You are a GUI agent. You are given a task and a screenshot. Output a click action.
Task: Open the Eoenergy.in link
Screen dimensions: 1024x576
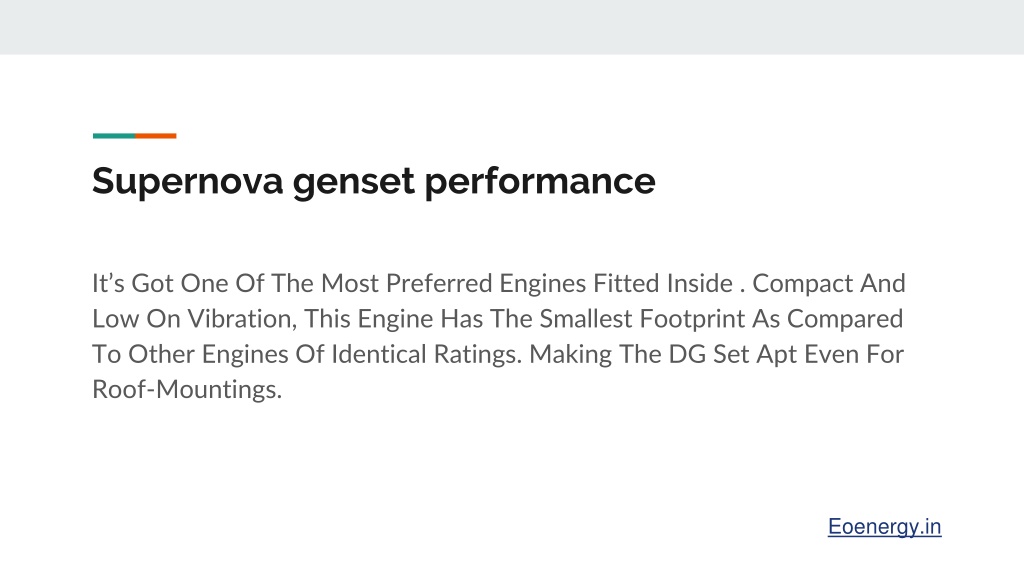point(884,526)
